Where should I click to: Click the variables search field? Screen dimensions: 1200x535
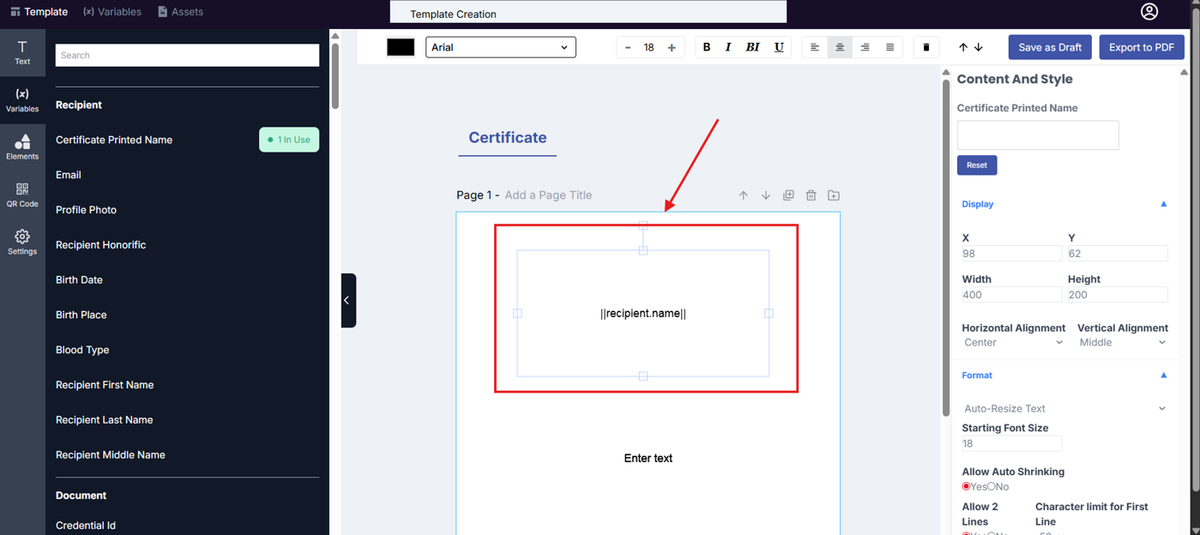187,55
